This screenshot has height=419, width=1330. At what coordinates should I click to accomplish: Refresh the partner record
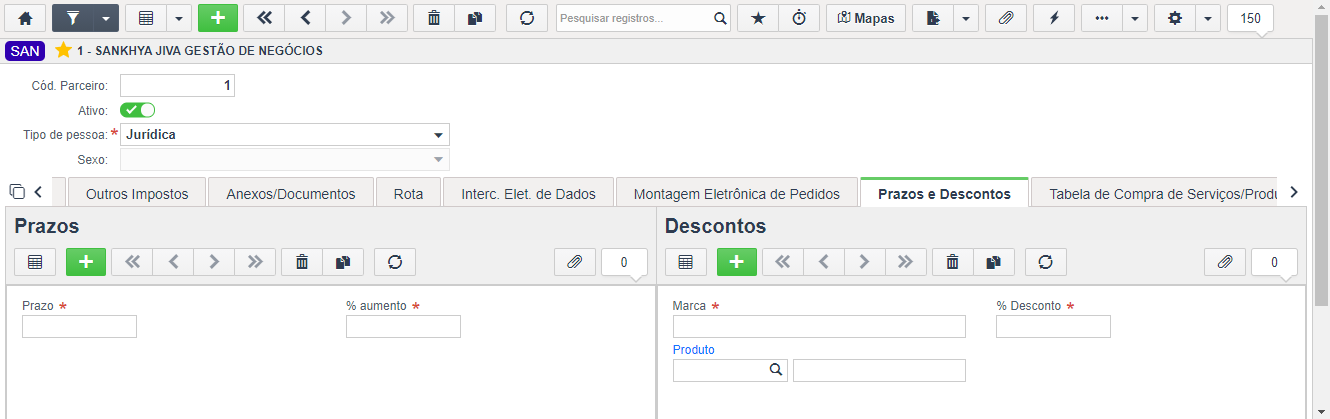pyautogui.click(x=527, y=18)
